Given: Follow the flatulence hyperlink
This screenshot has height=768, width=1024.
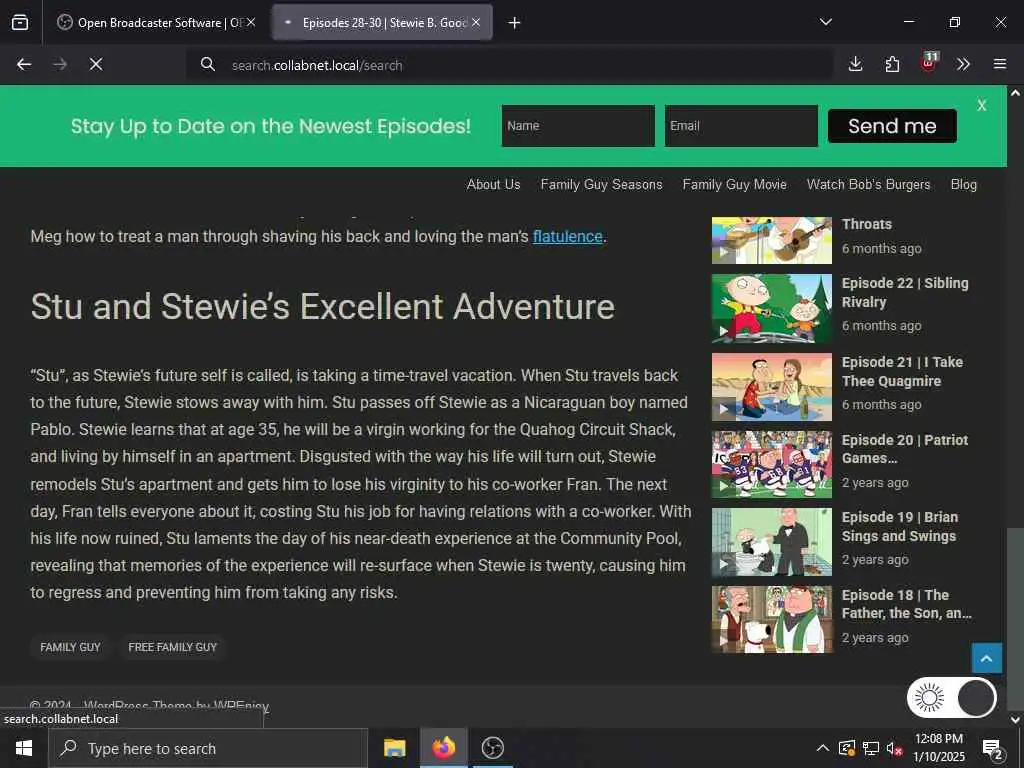Looking at the screenshot, I should (x=568, y=236).
